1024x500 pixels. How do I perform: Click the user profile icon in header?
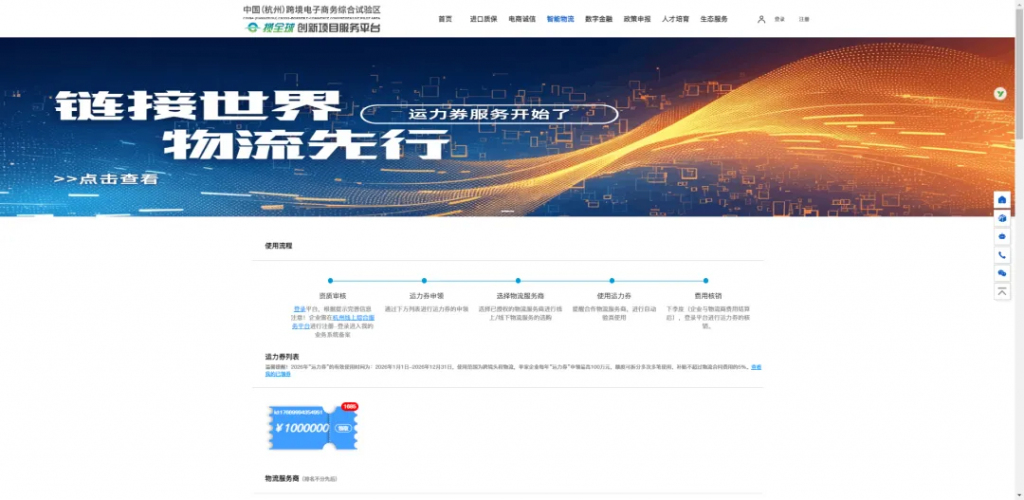(x=762, y=19)
